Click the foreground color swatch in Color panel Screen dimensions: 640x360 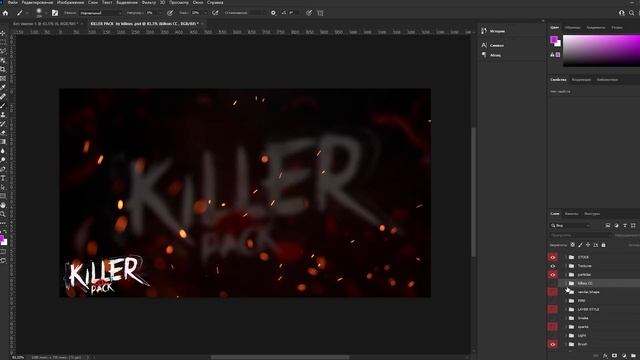tap(554, 40)
